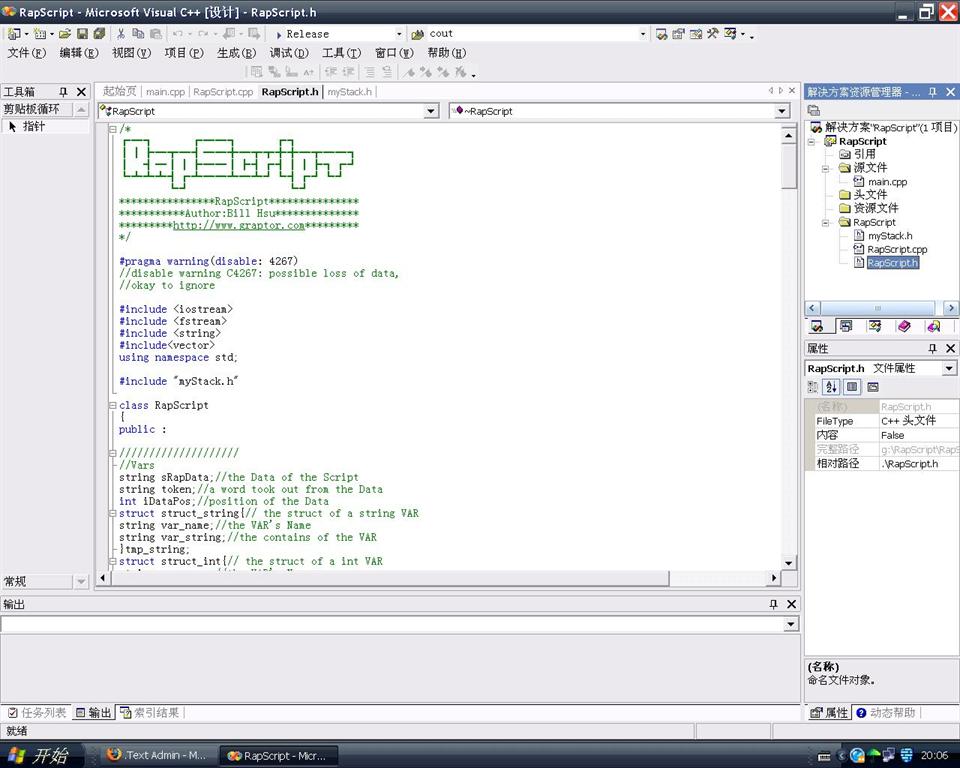960x768 pixels.
Task: Toggle the Properties grid view button
Action: pyautogui.click(x=852, y=386)
